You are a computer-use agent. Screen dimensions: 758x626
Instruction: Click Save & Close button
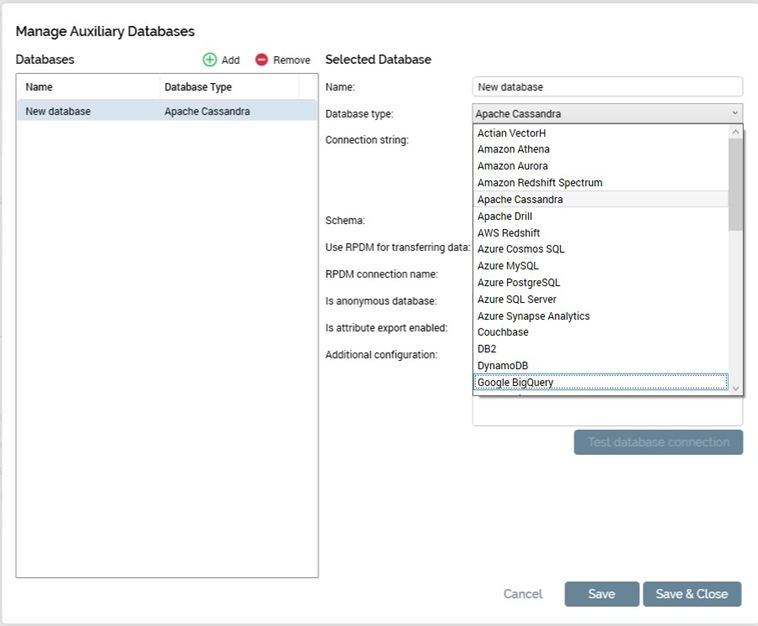(x=692, y=594)
